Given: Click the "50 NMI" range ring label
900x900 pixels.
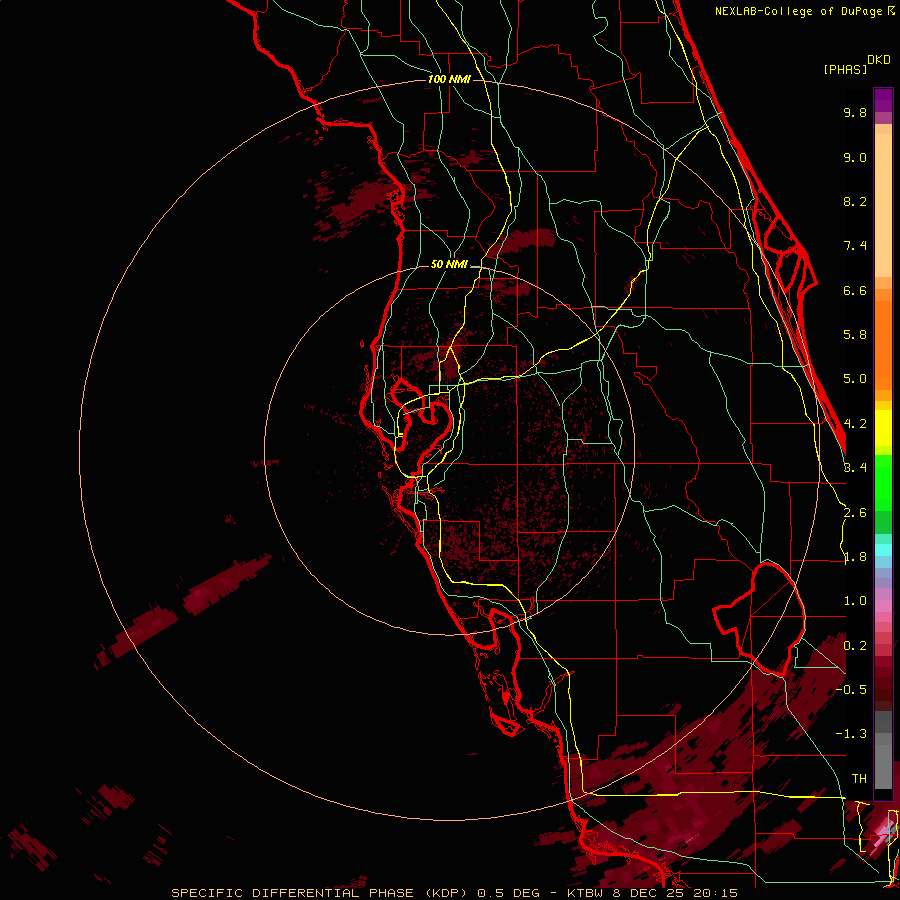Looking at the screenshot, I should pos(449,265).
